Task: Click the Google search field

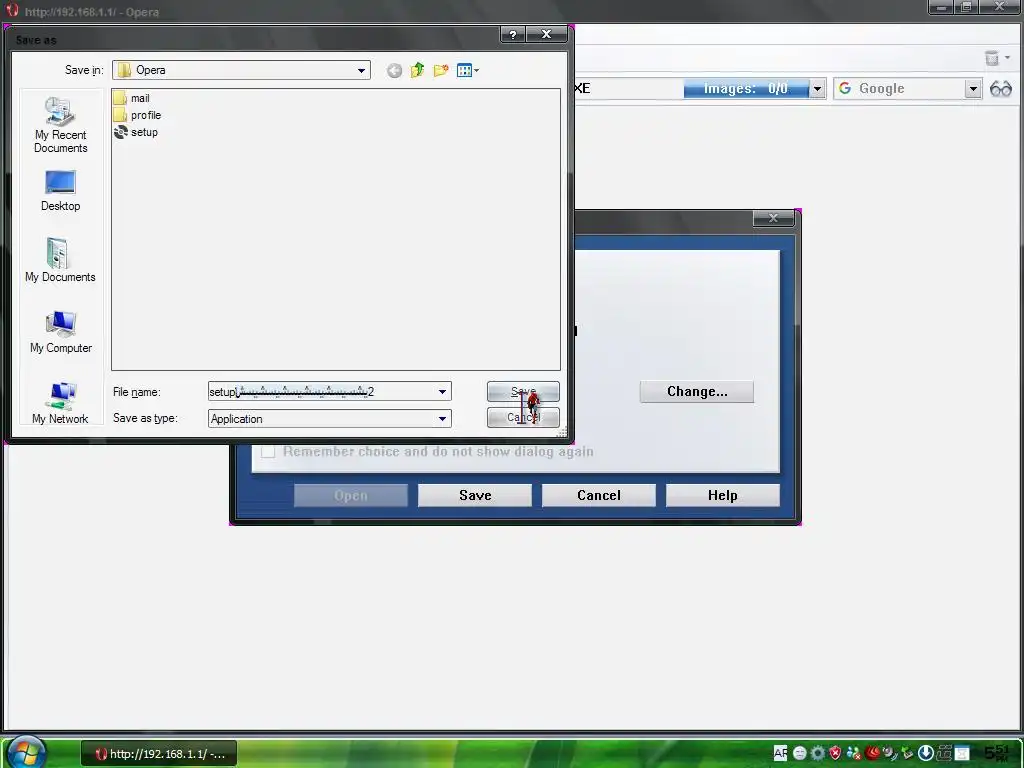Action: point(910,89)
